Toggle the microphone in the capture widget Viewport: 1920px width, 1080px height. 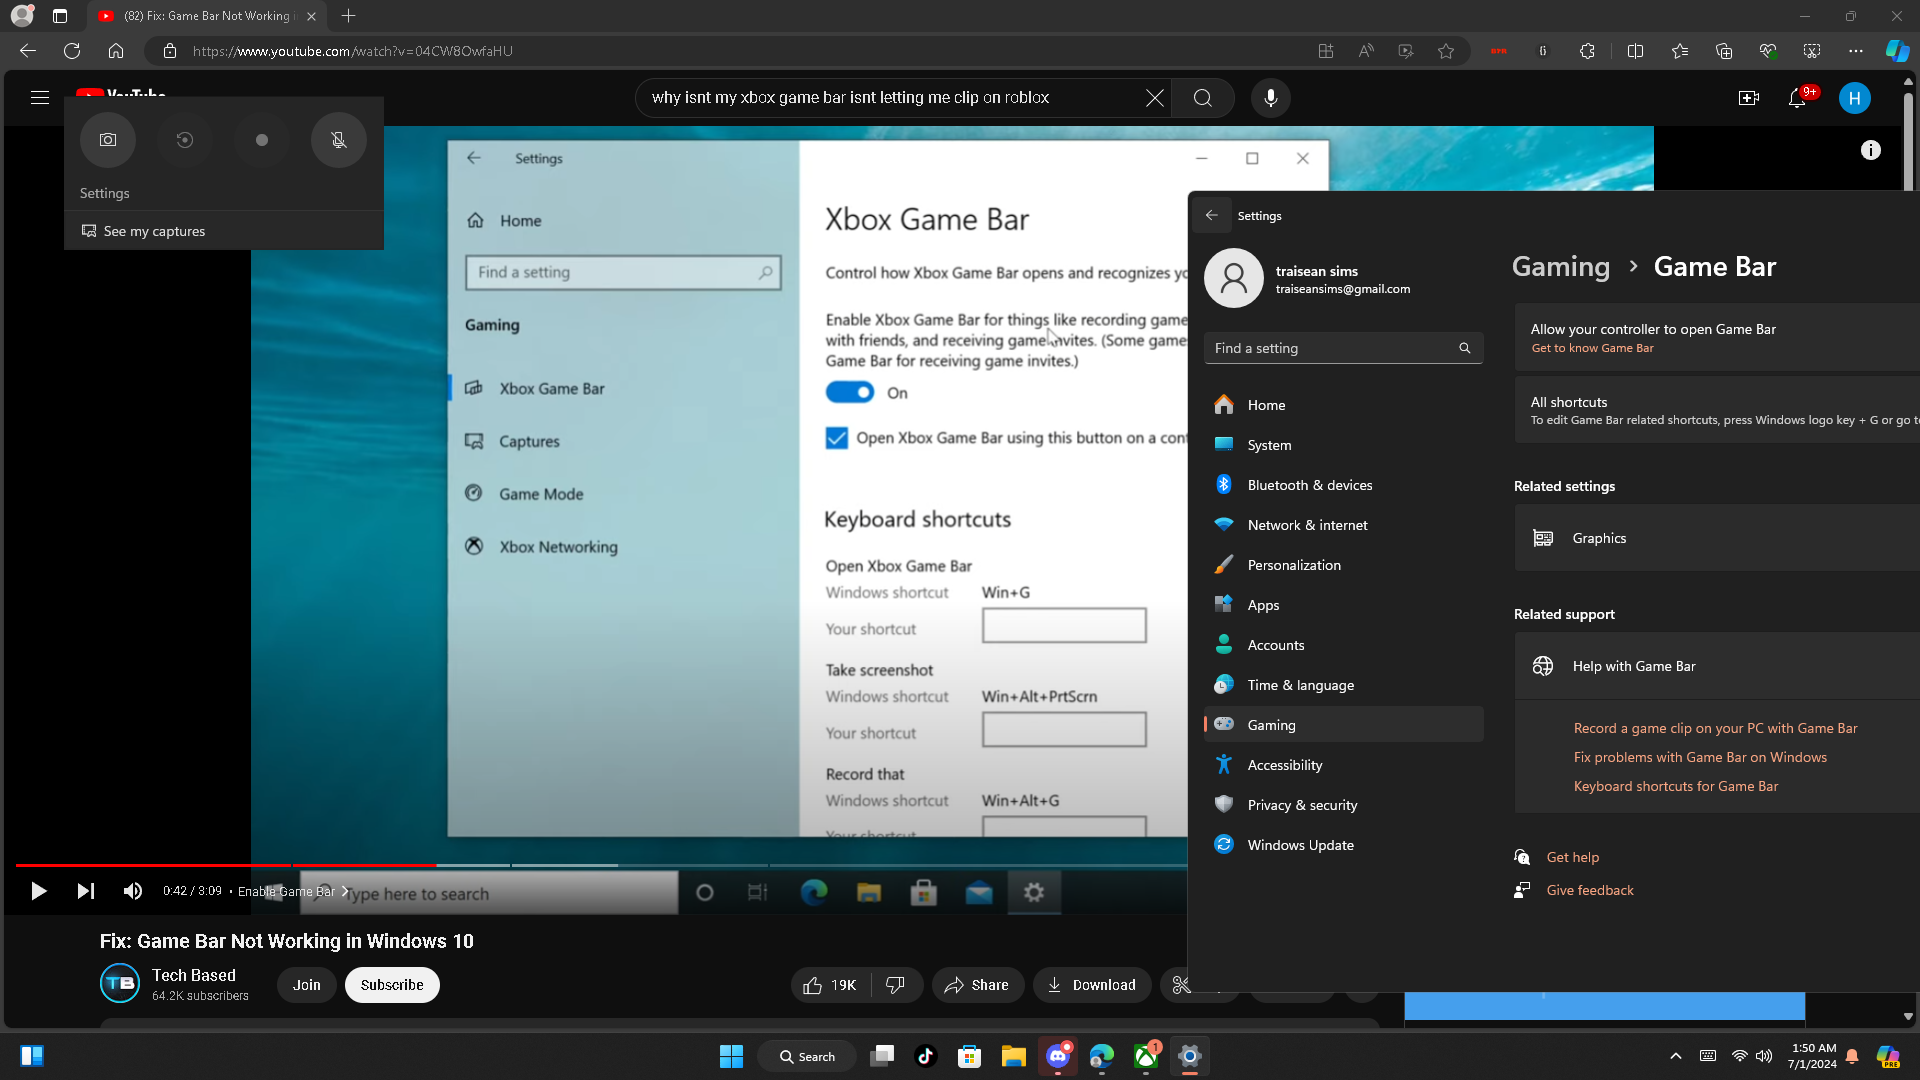339,140
